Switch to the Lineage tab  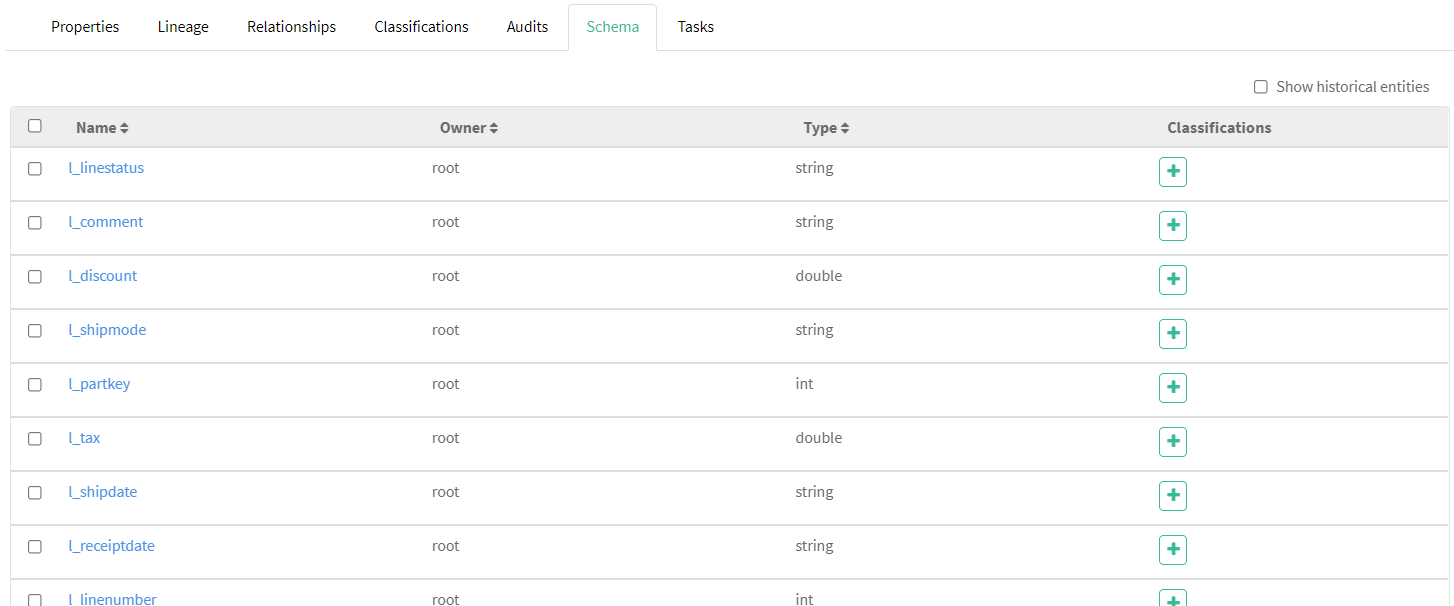182,26
